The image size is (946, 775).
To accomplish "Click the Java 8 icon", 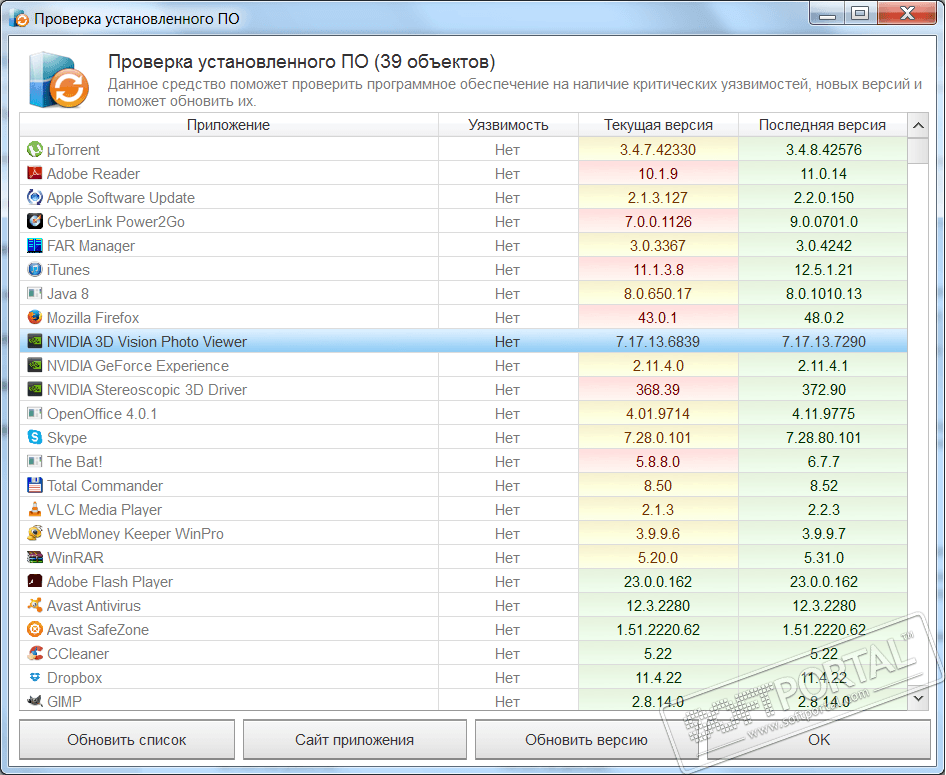I will coord(35,293).
